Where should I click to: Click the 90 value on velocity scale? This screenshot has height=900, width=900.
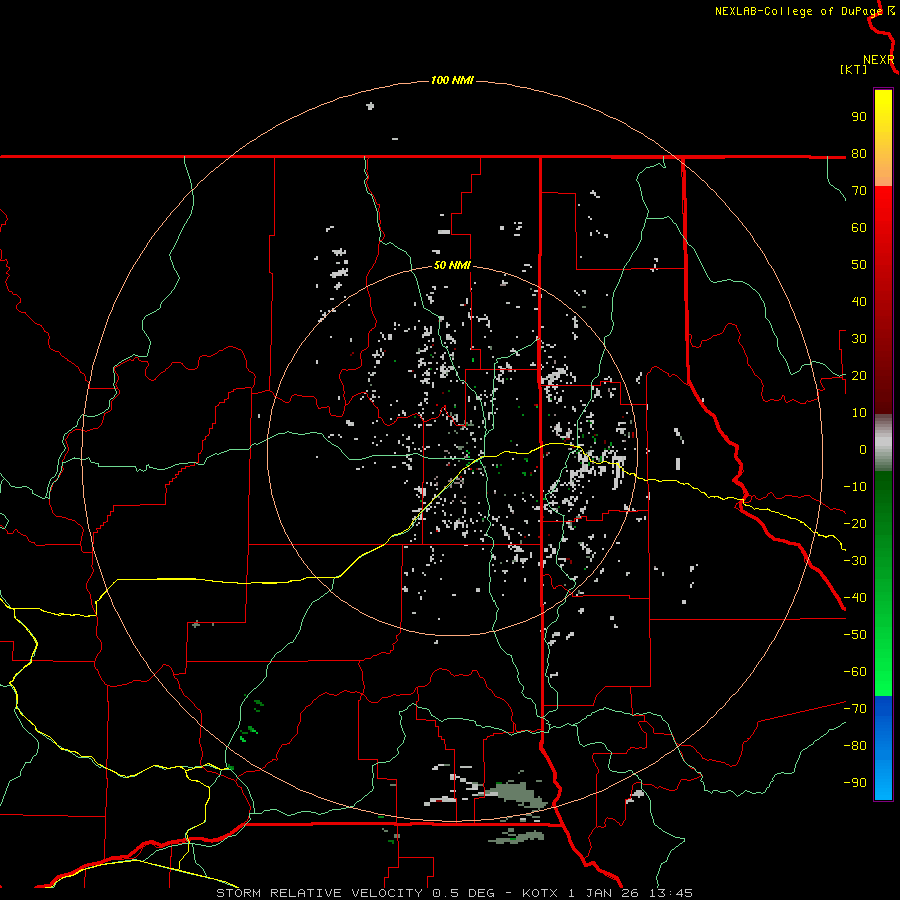[859, 117]
